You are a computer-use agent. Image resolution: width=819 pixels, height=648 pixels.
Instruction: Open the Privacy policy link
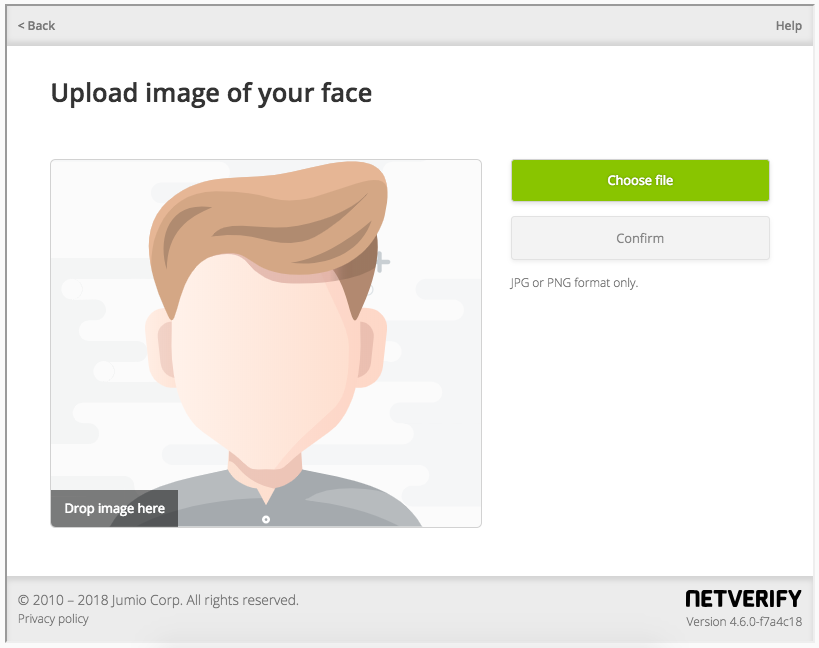coord(52,618)
